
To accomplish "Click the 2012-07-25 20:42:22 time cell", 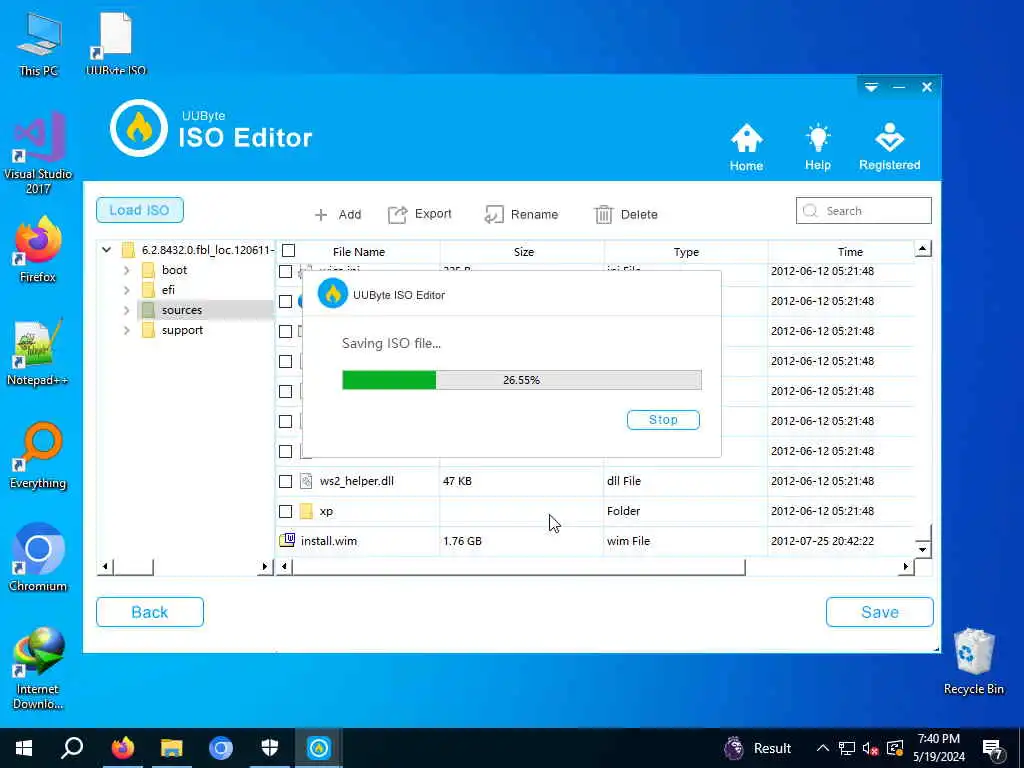I will (x=822, y=541).
